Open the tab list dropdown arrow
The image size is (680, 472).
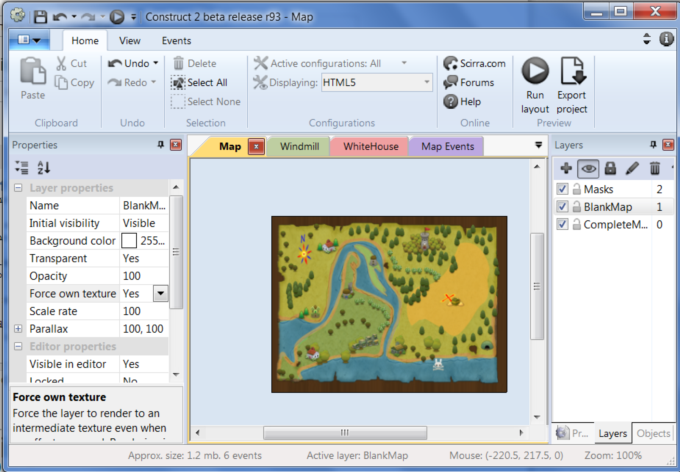(538, 145)
